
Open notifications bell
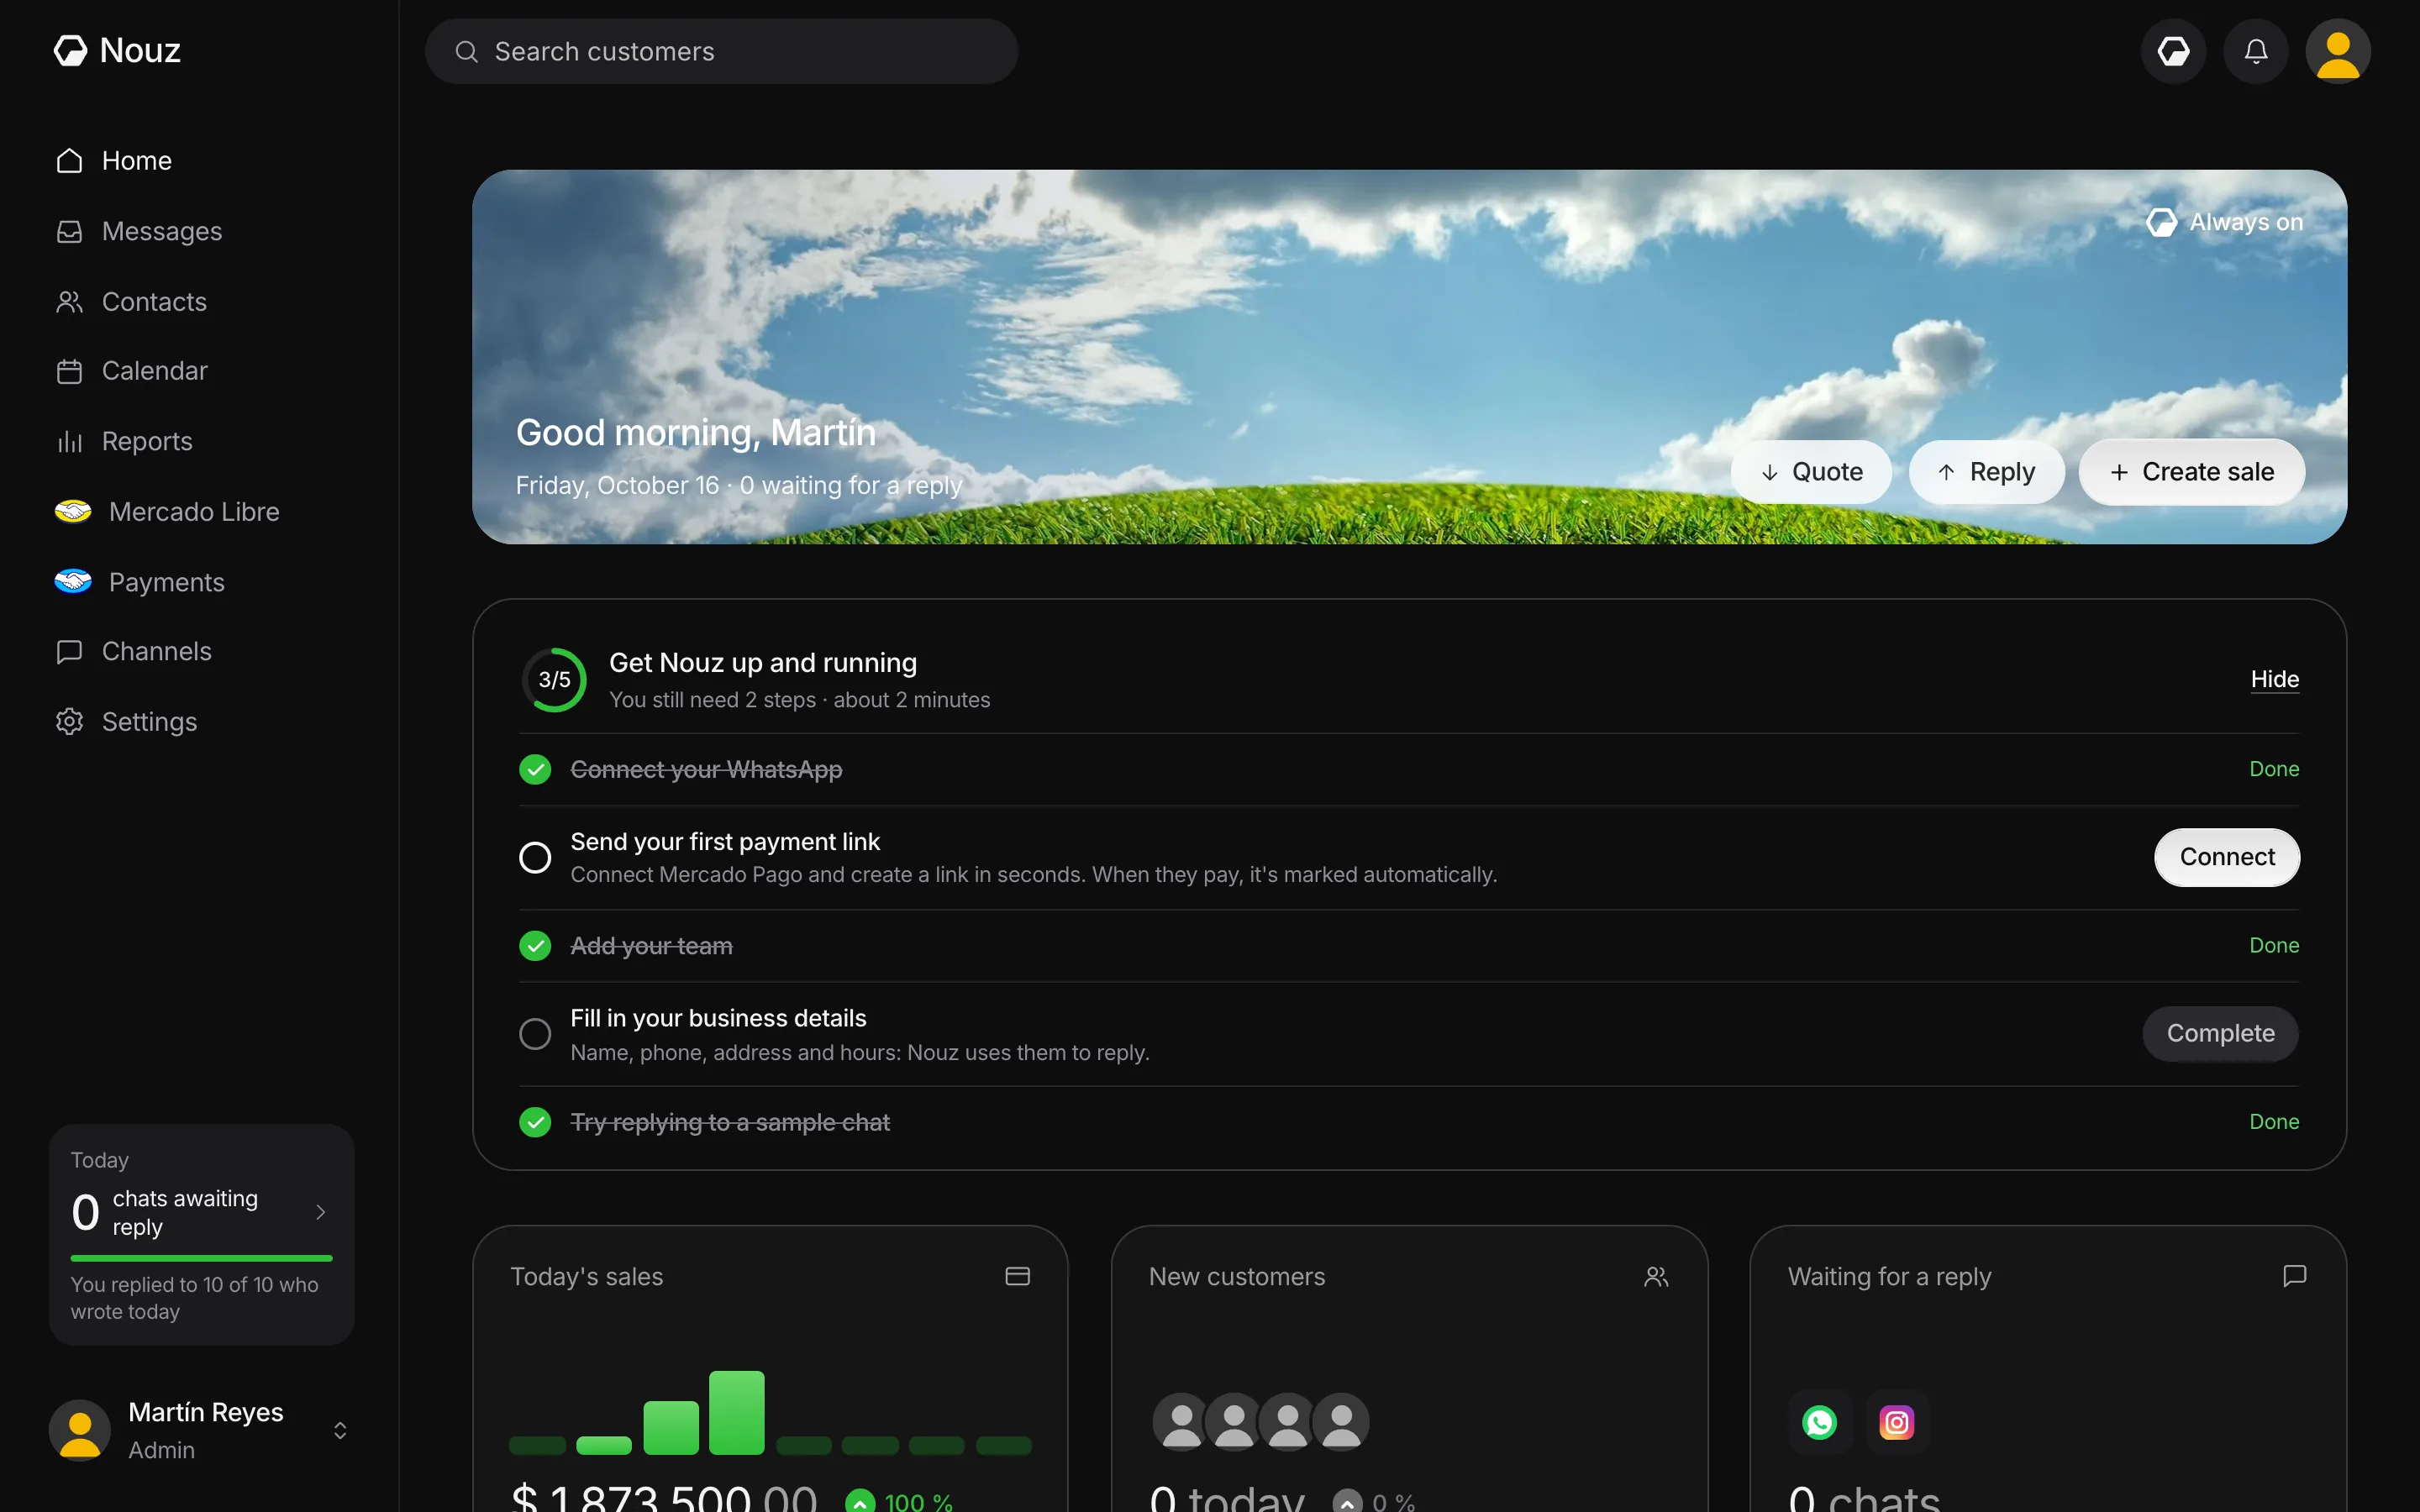[x=2255, y=51]
